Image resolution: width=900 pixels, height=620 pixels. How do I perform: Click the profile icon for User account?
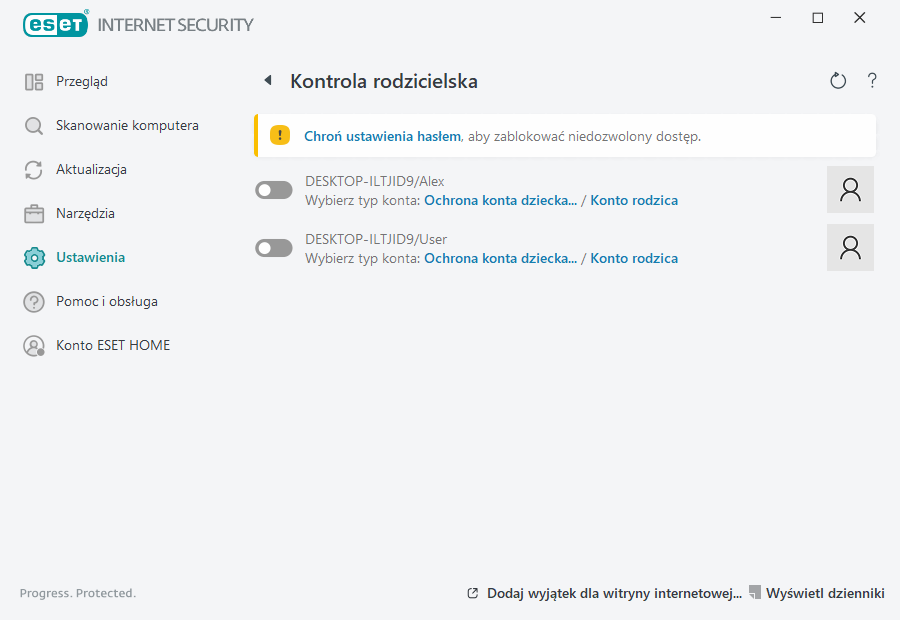tap(850, 247)
